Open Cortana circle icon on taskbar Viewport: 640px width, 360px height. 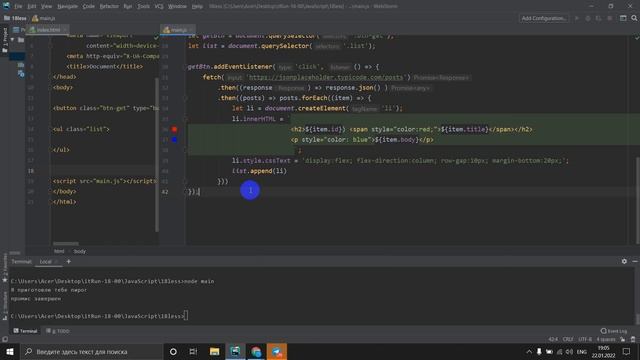point(173,352)
